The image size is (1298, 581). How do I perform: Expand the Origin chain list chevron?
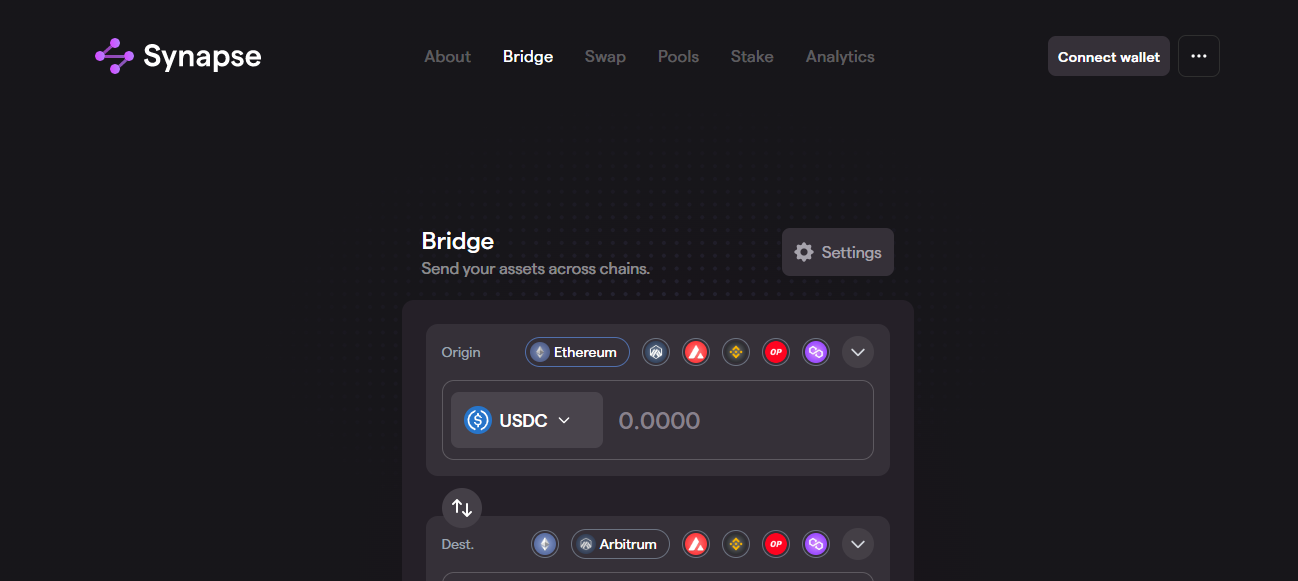click(x=858, y=352)
